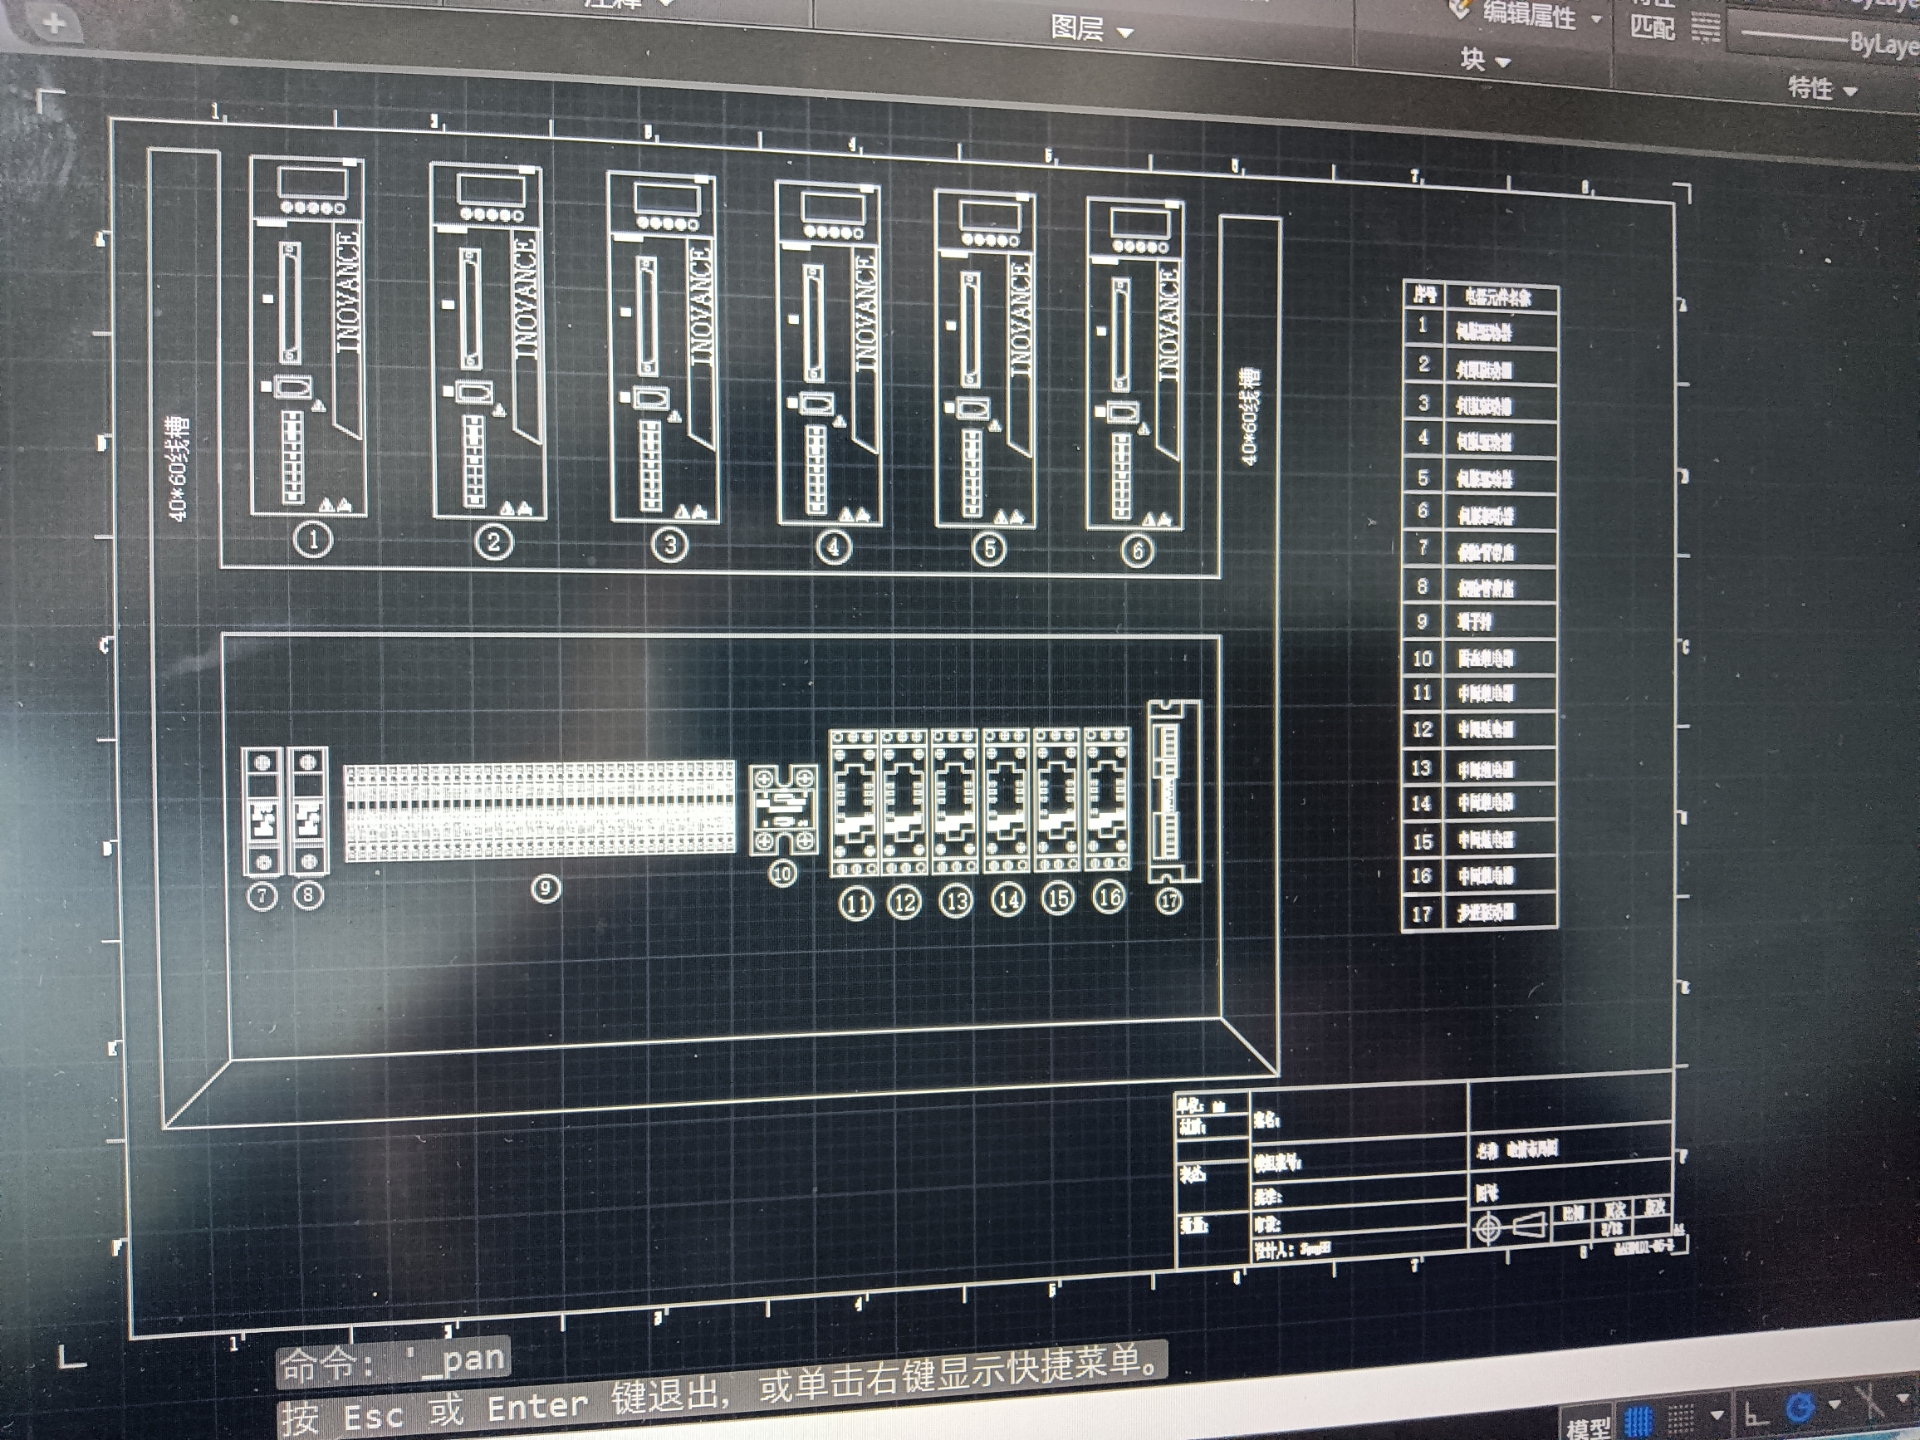This screenshot has height=1440, width=1920.
Task: Open polar tracking dropdown arrow
Action: [x=1834, y=1405]
